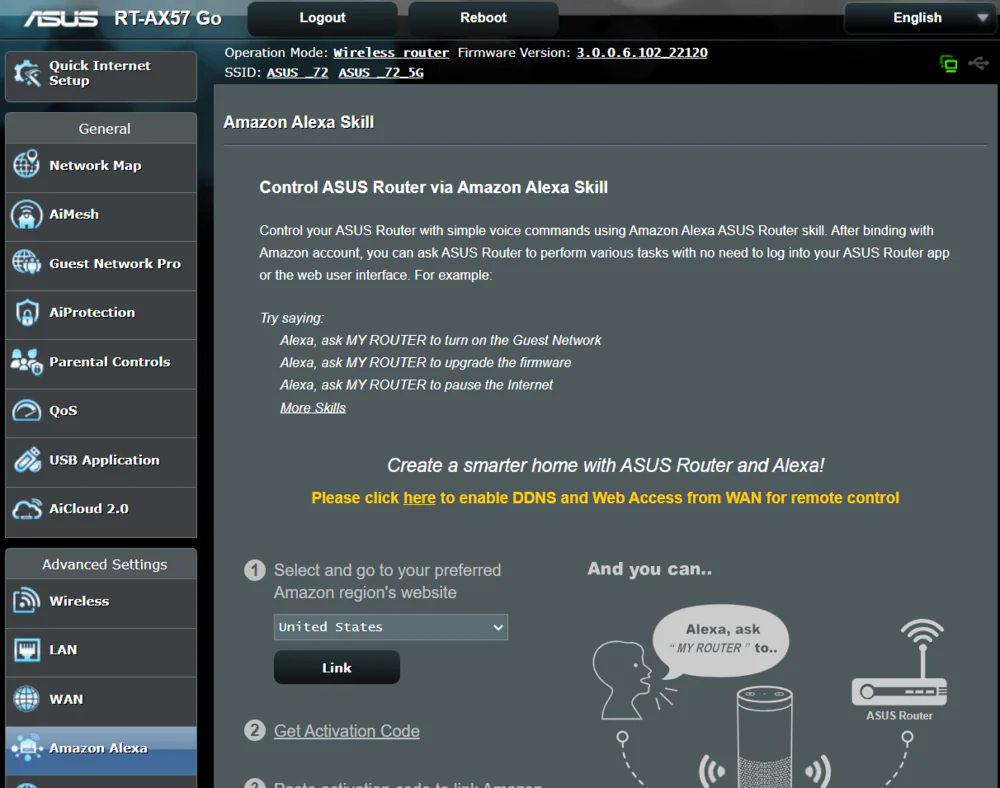Screen dimensions: 1000x788
Task: Click the 'Alexa, ask MY ROUTER to upgrade the firmware' line
Action: tap(425, 362)
